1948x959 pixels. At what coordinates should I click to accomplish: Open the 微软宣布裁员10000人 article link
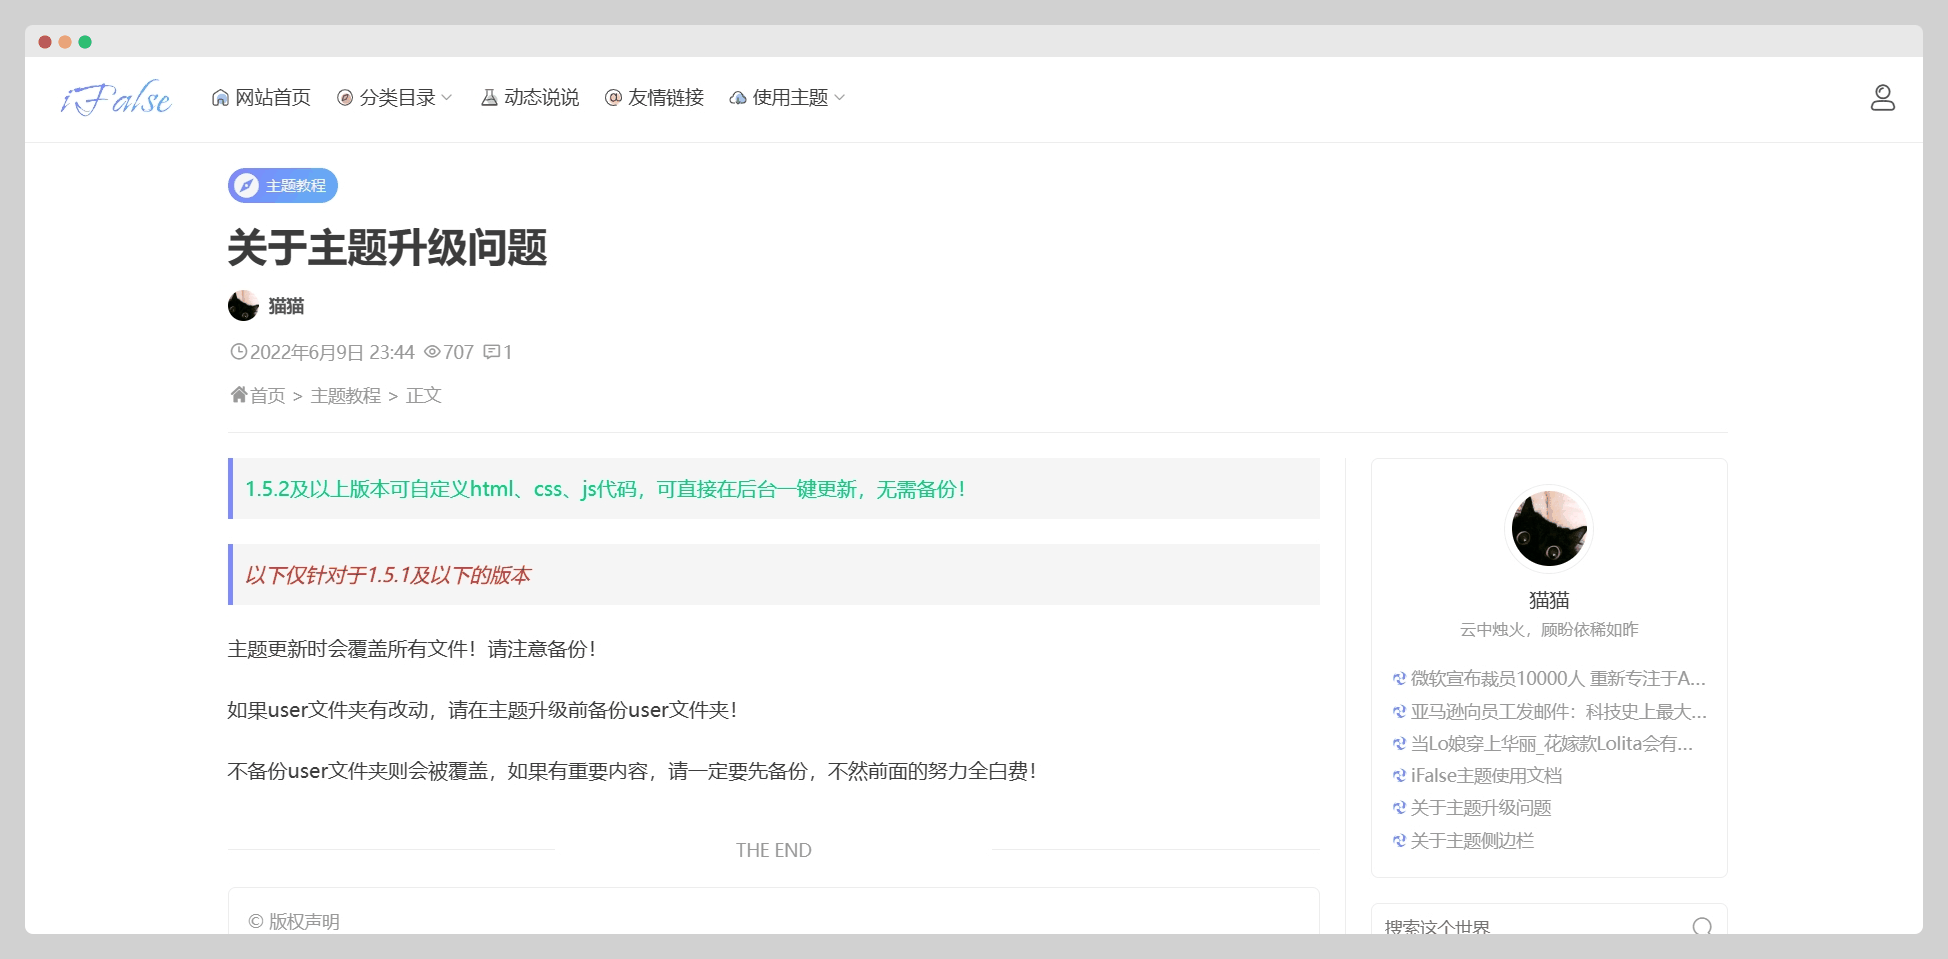click(1557, 679)
